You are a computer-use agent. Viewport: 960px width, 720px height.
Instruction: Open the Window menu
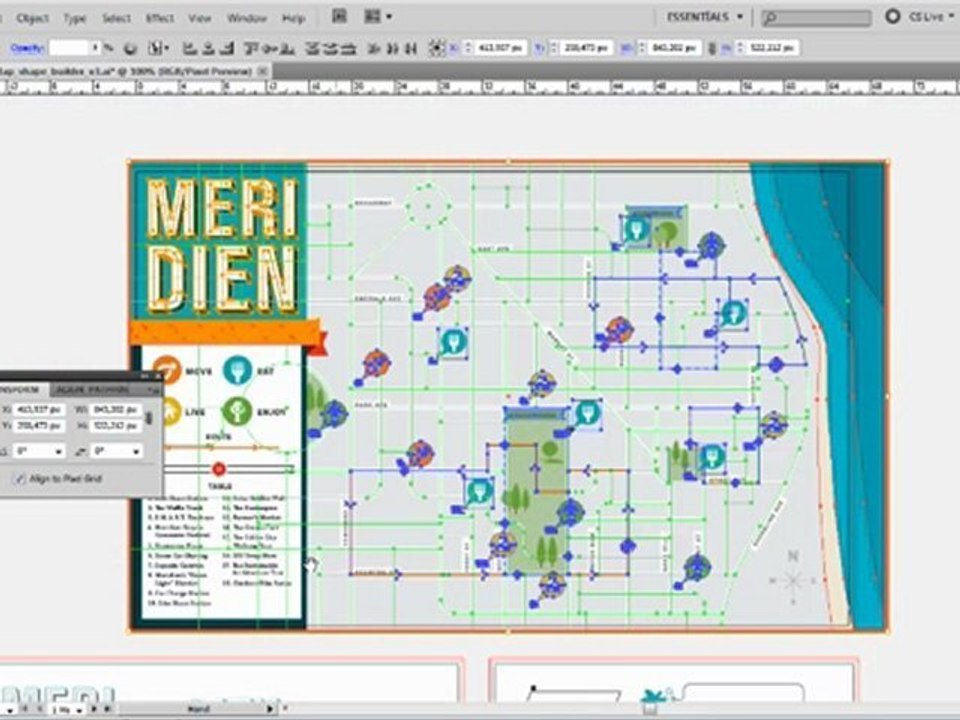[x=246, y=18]
